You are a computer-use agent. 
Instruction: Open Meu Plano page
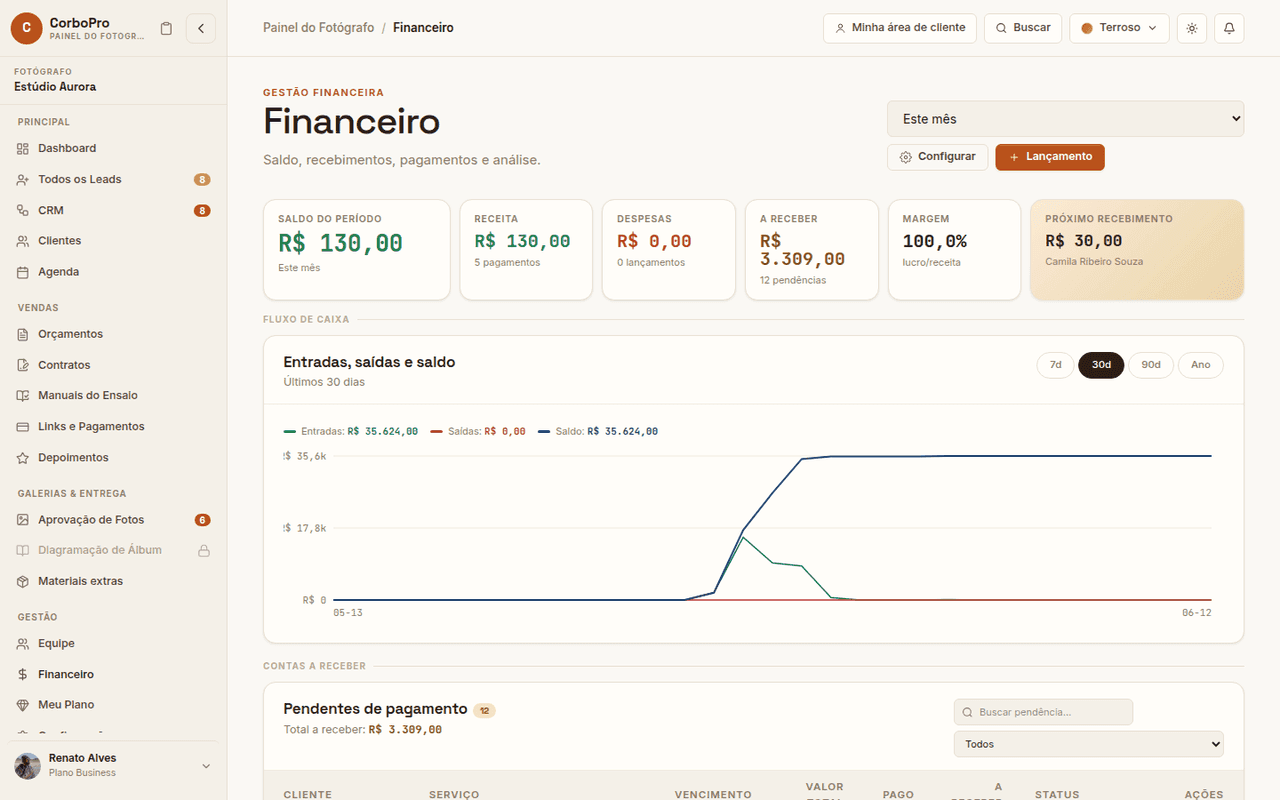[x=113, y=705]
